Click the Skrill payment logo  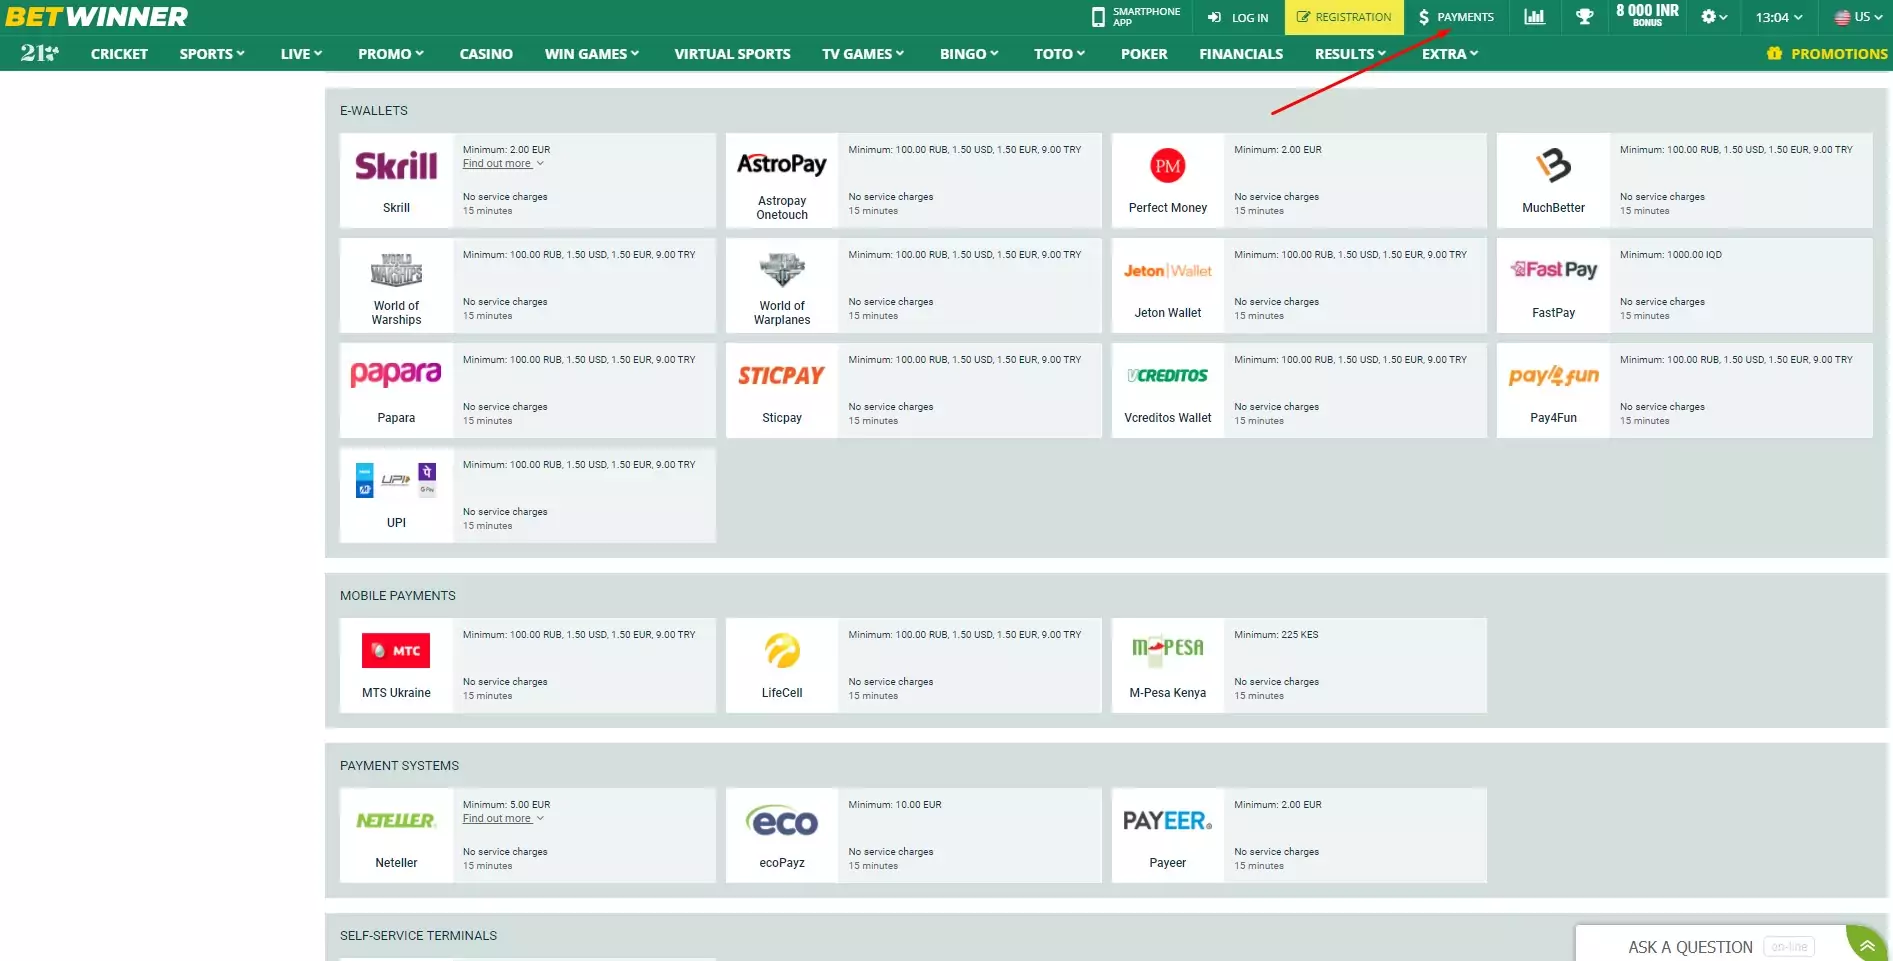pyautogui.click(x=396, y=166)
